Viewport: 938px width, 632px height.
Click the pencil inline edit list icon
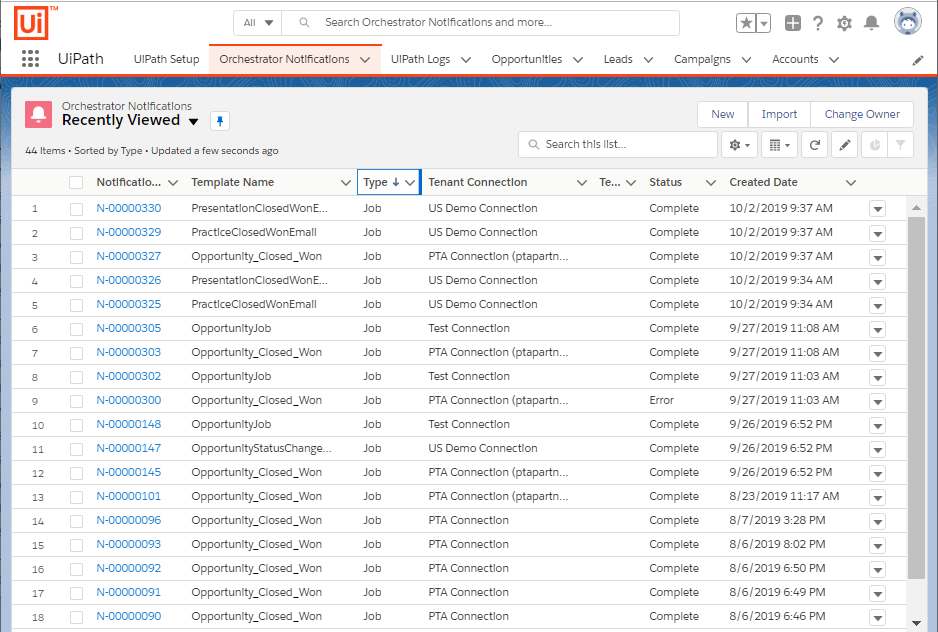pos(845,145)
